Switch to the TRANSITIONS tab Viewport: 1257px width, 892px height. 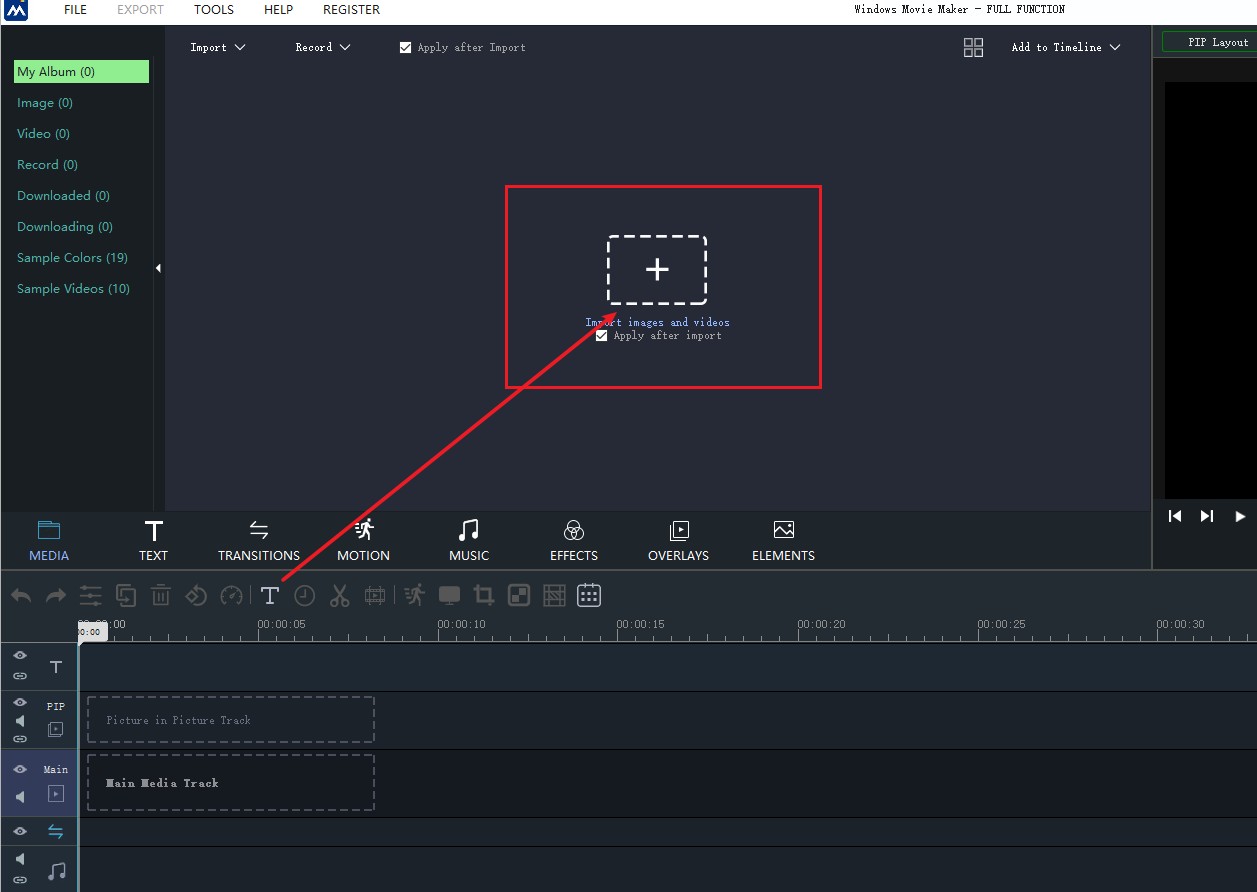[x=259, y=541]
